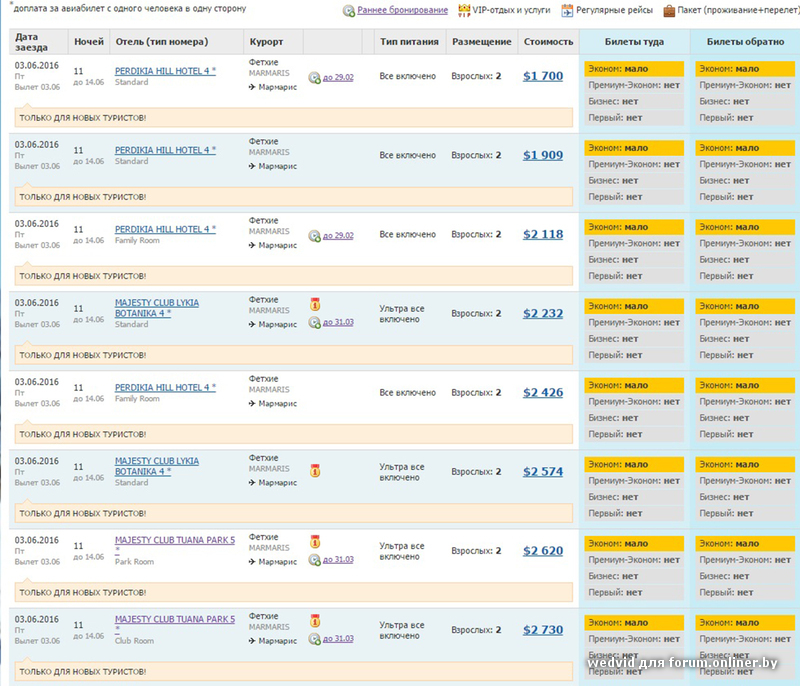Click the arrow icon before Мармарис in the $2 426 row
The width and height of the screenshot is (800, 686).
pyautogui.click(x=252, y=403)
